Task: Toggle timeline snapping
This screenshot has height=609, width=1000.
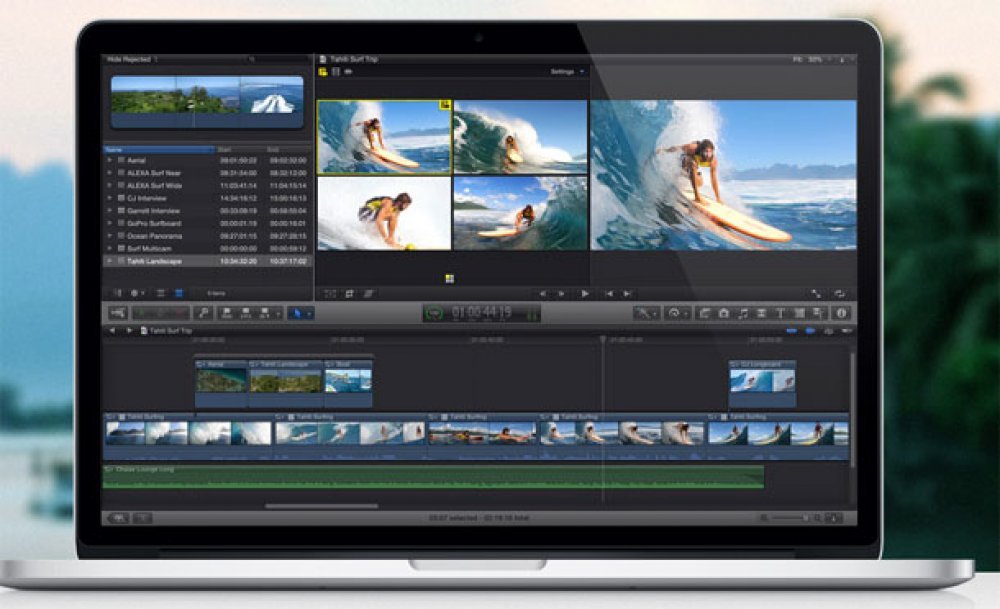Action: point(846,331)
